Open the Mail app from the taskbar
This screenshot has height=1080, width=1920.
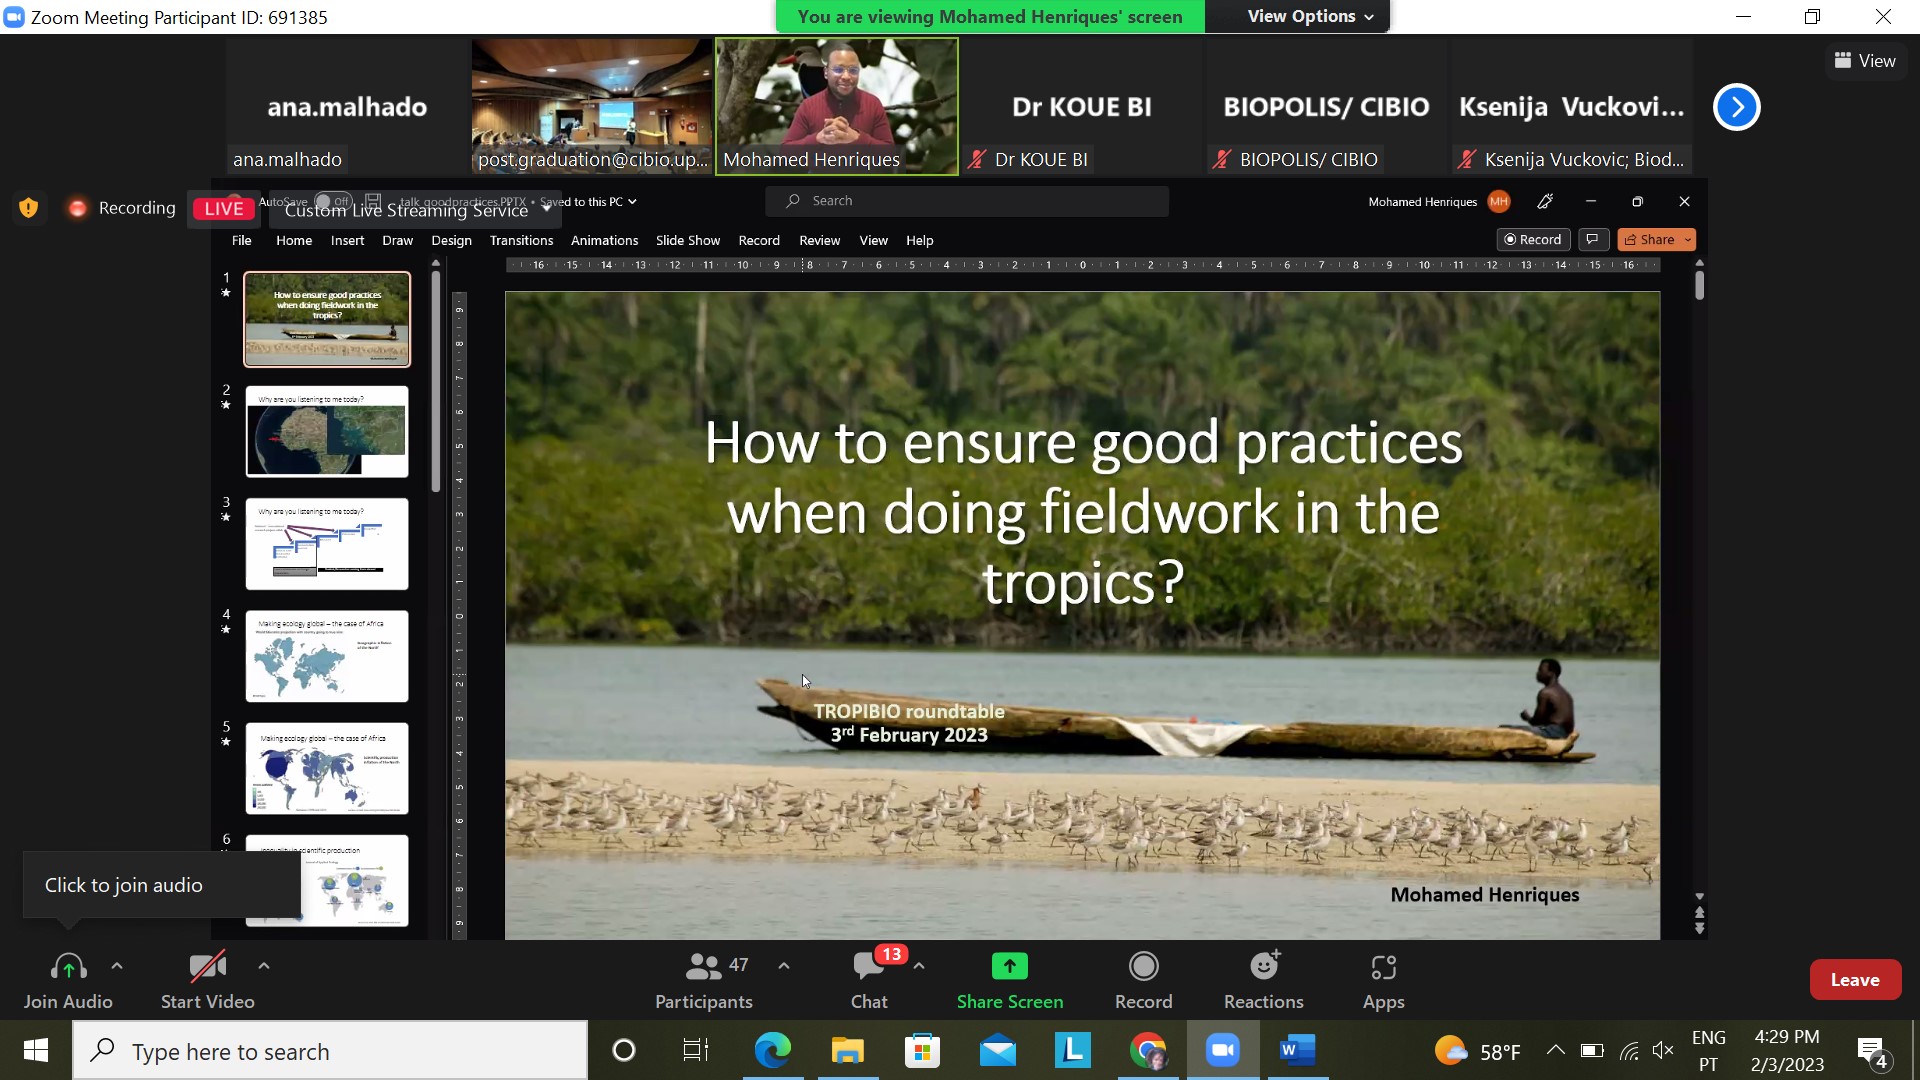point(998,1051)
